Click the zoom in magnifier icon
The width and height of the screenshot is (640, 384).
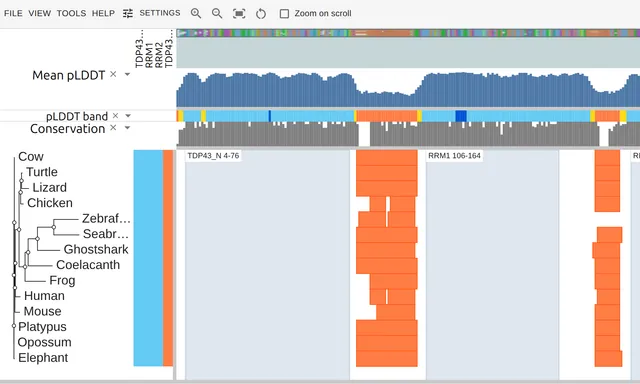click(196, 13)
